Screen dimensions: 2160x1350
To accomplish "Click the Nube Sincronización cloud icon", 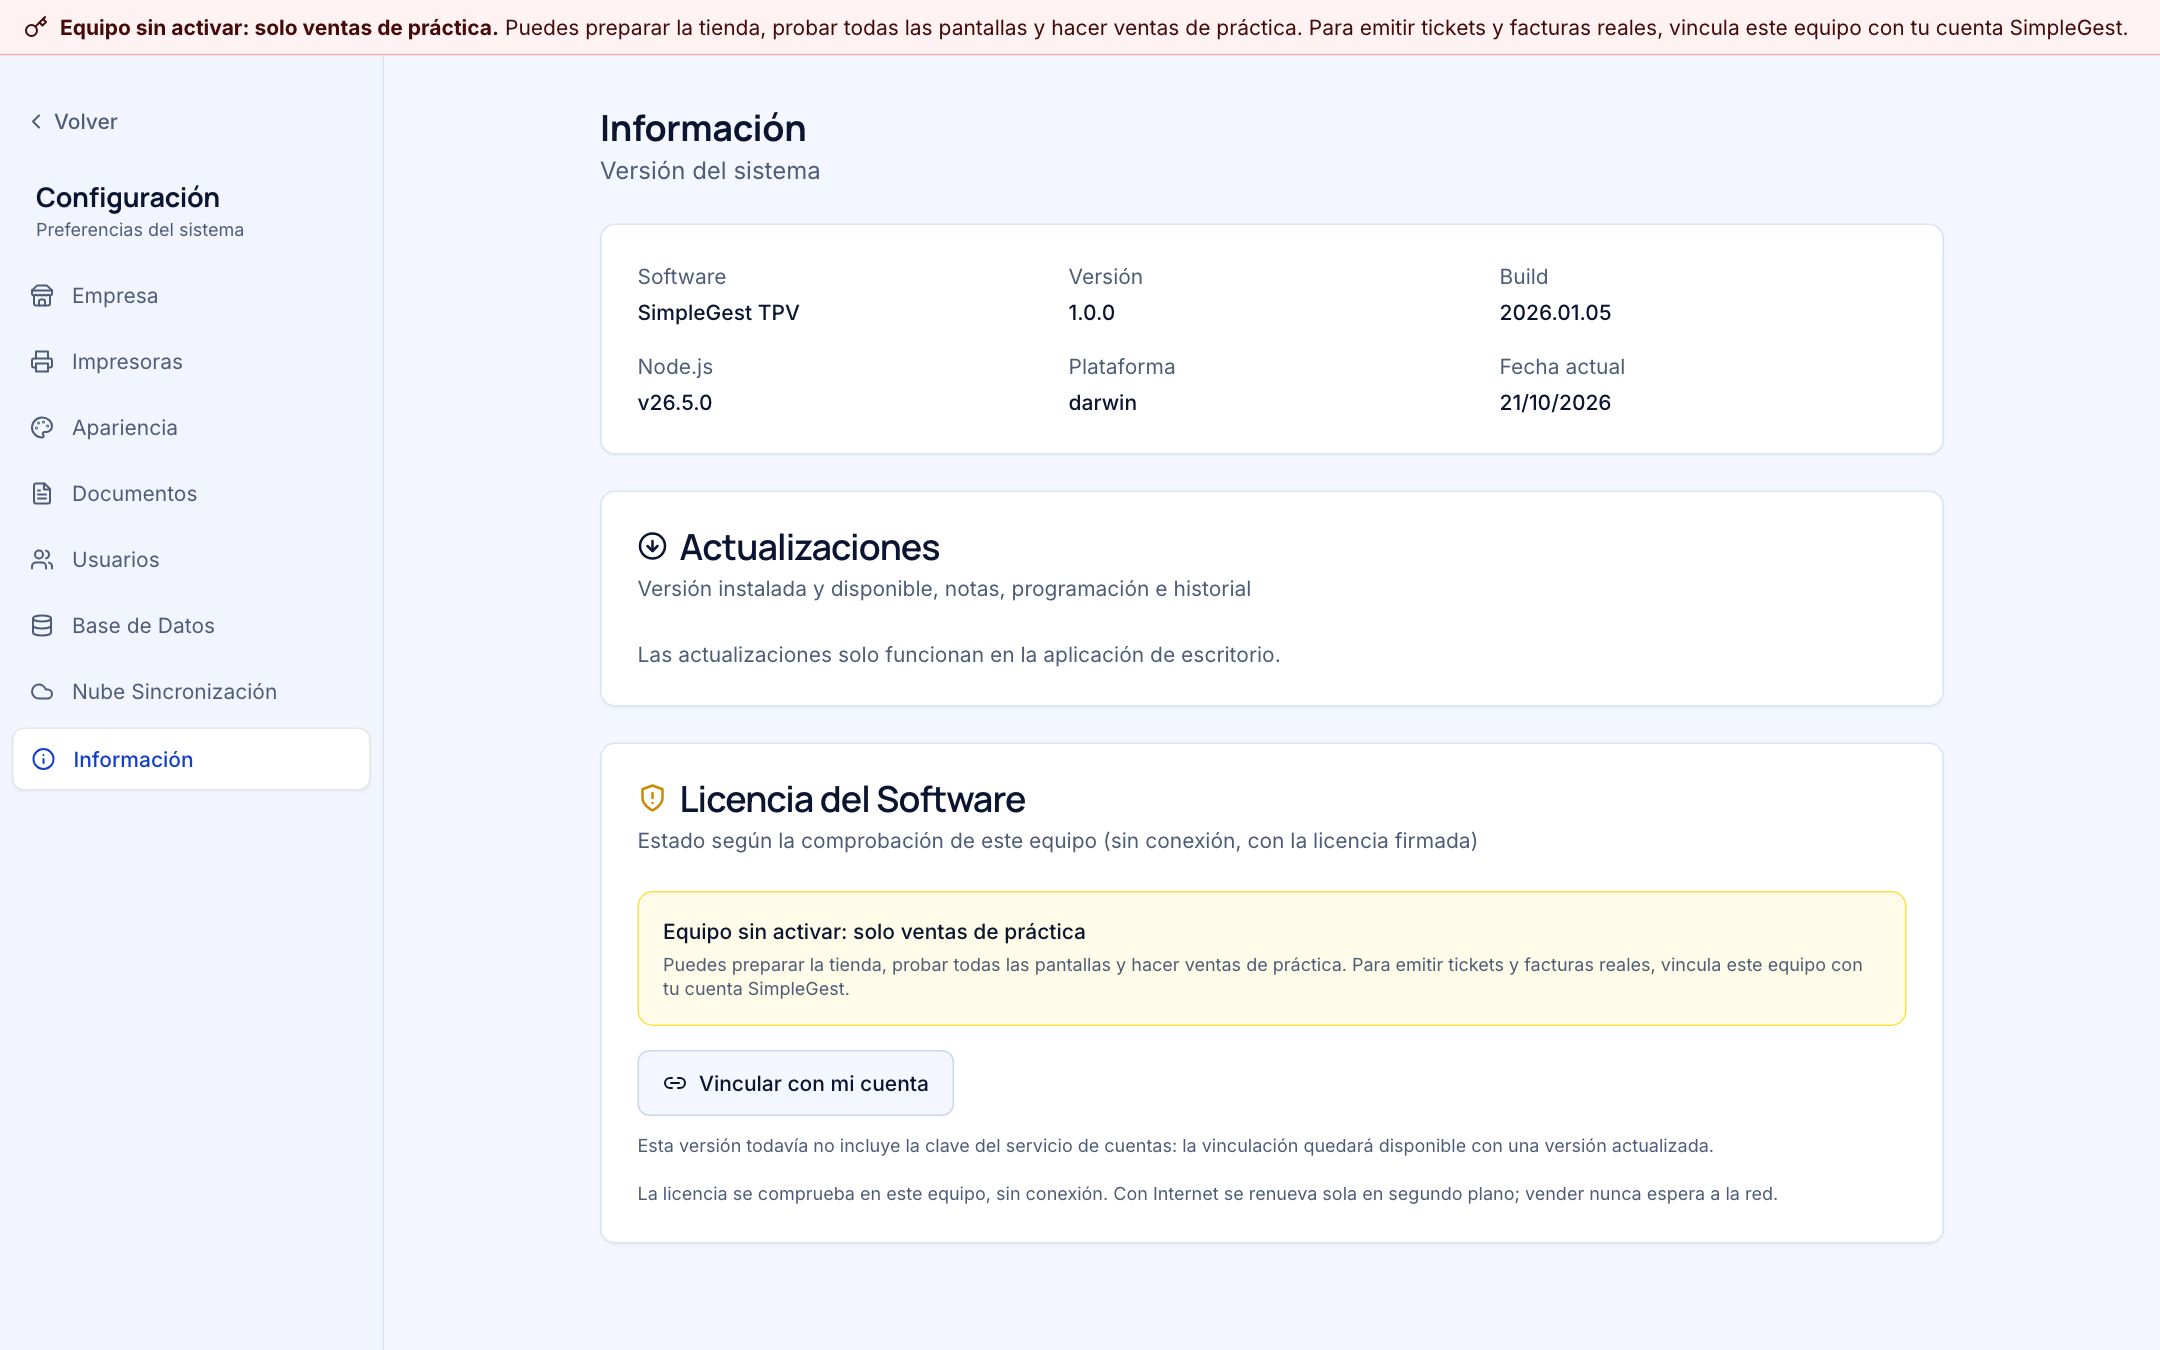I will point(42,691).
